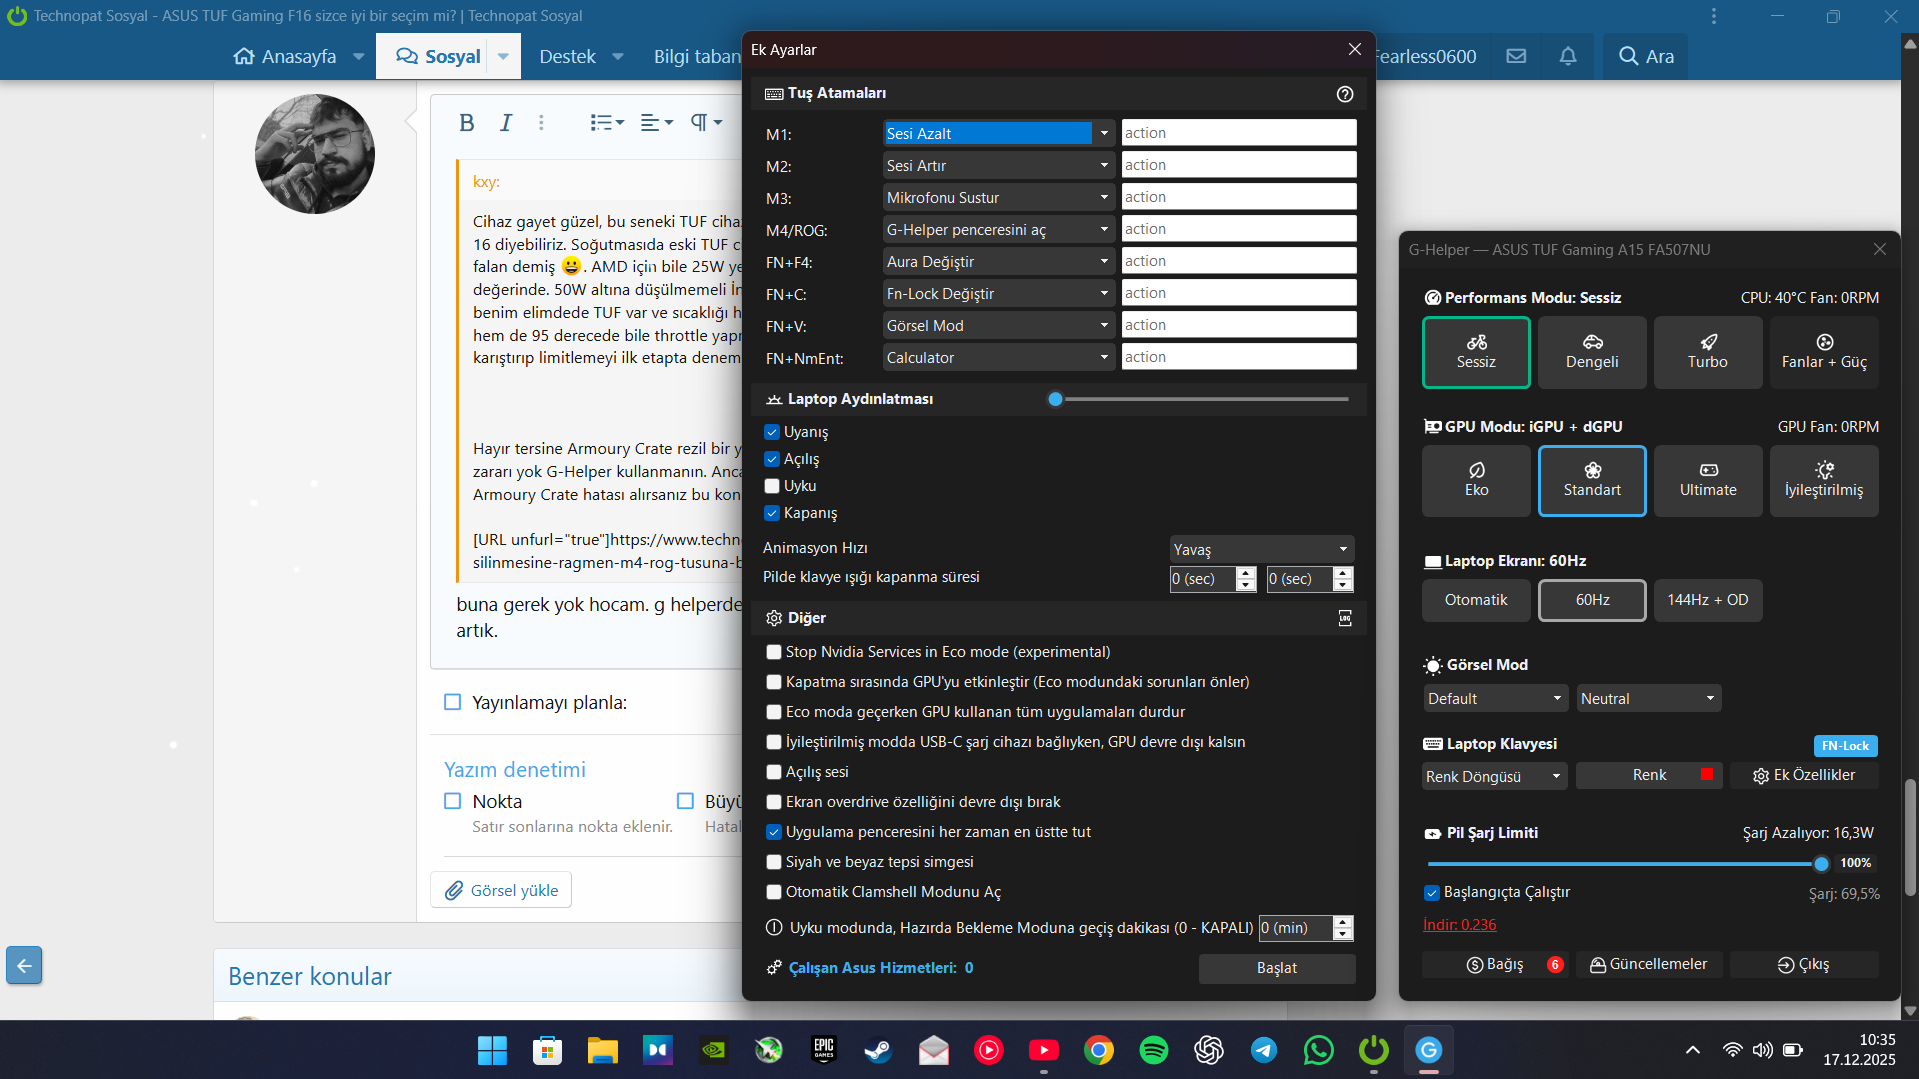Adjust the Laptop Aydınlatması brightness slider
The height and width of the screenshot is (1079, 1919).
(1202, 399)
